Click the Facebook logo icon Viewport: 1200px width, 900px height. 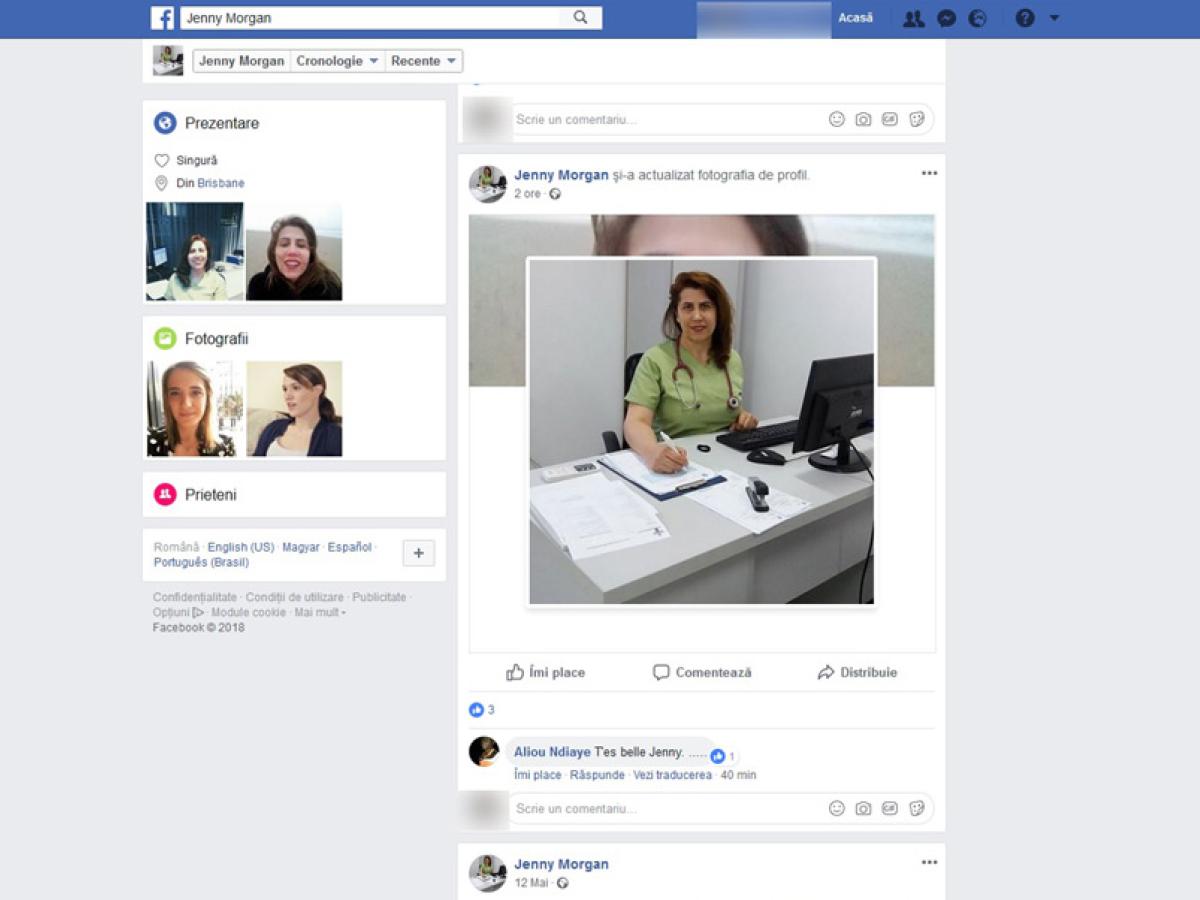click(162, 18)
